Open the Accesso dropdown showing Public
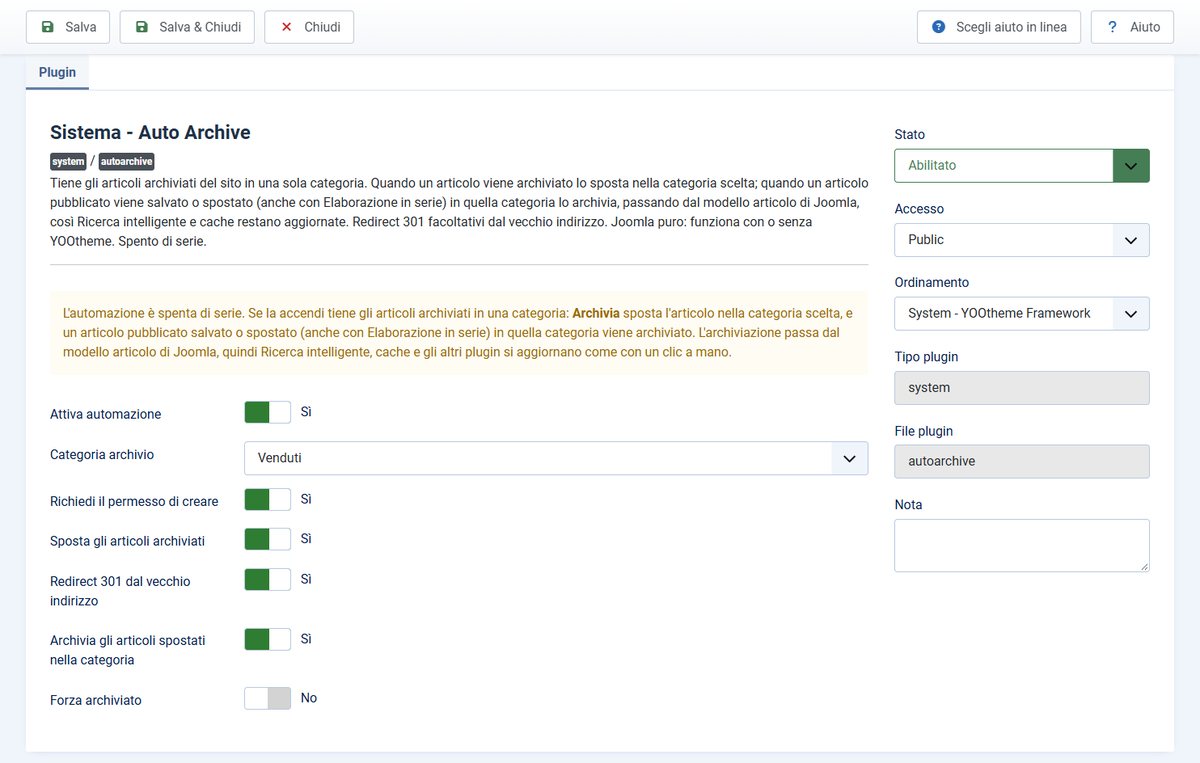Viewport: 1200px width, 763px height. [x=1021, y=240]
